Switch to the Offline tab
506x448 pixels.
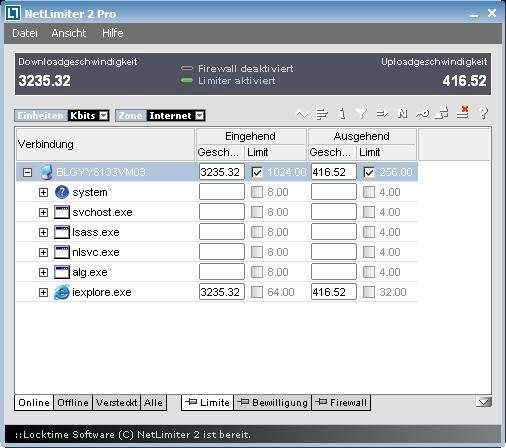pyautogui.click(x=73, y=403)
